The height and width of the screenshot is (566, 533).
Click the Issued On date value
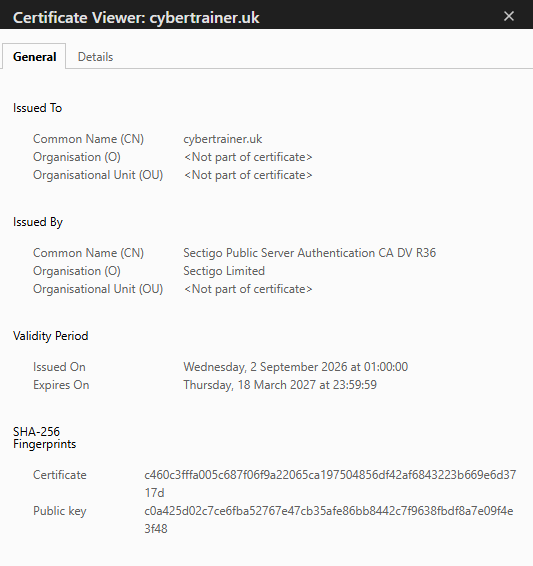pyautogui.click(x=296, y=367)
